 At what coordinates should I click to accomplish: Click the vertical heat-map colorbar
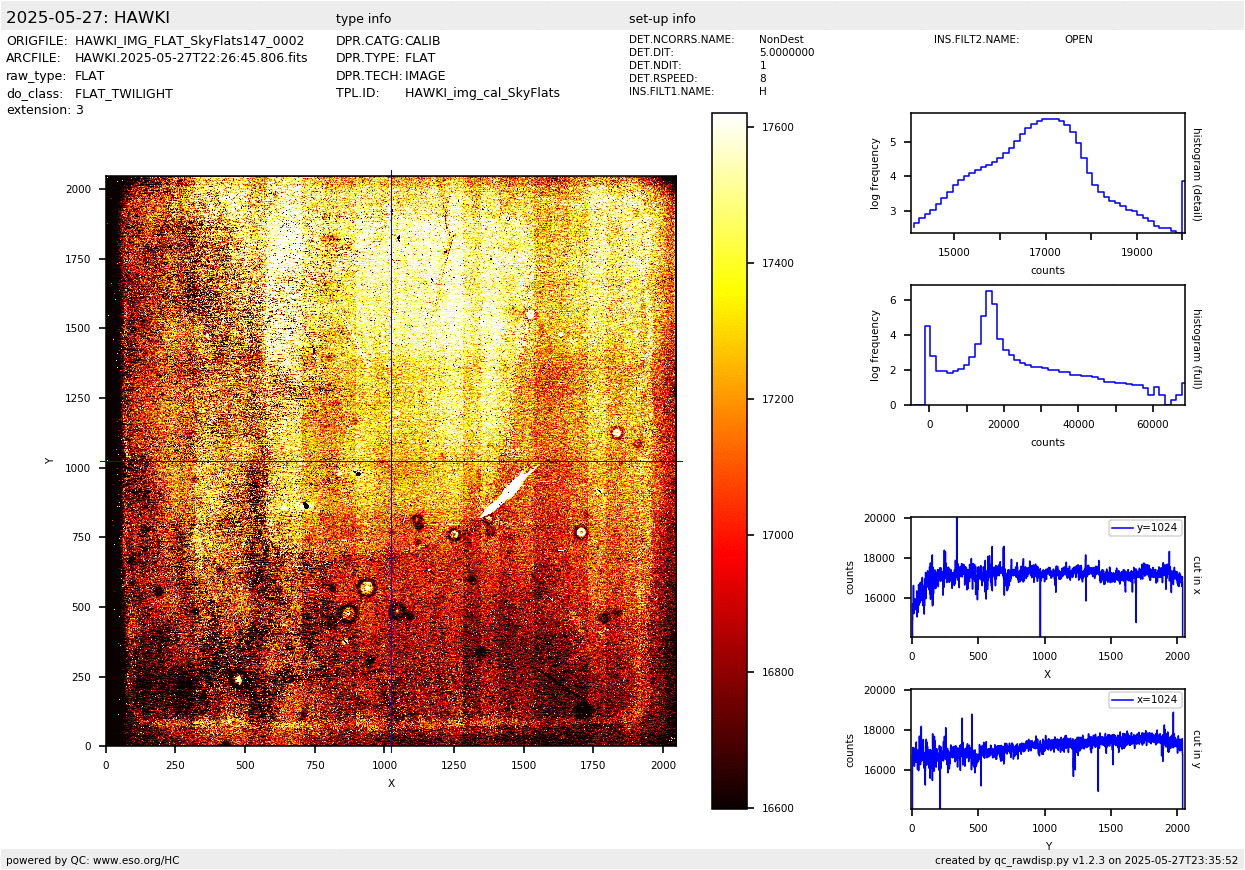click(729, 460)
